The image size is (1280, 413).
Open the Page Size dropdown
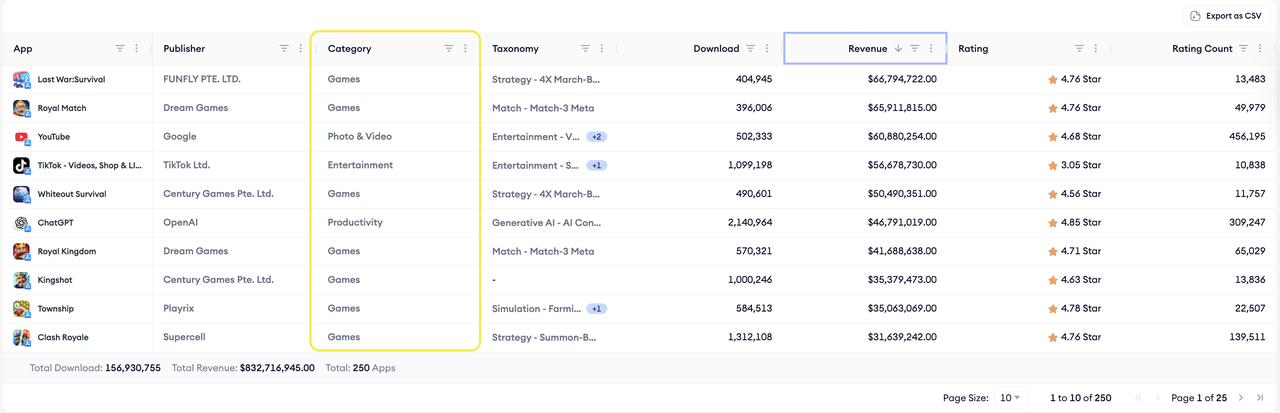[x=1009, y=398]
